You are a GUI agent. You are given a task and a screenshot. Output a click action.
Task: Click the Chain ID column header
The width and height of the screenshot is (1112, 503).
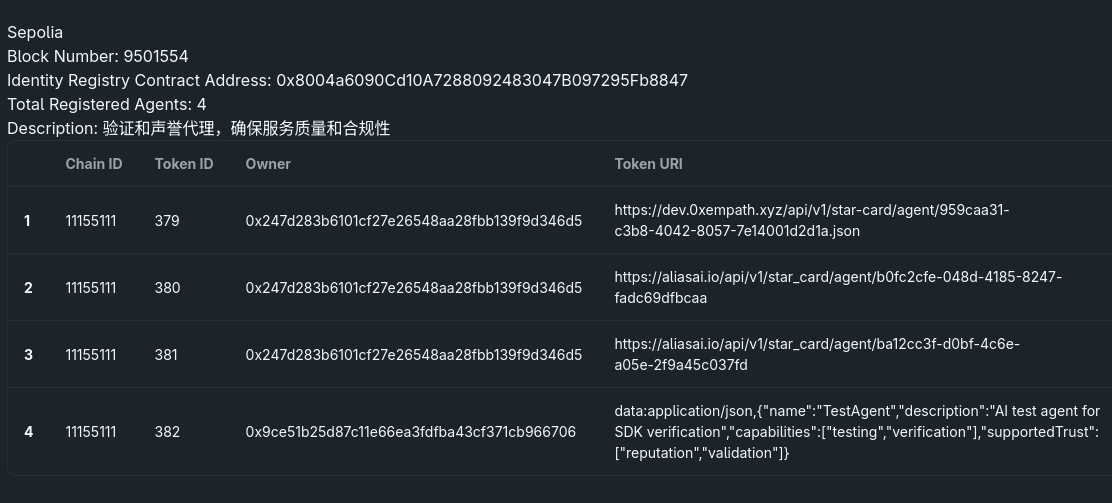94,164
